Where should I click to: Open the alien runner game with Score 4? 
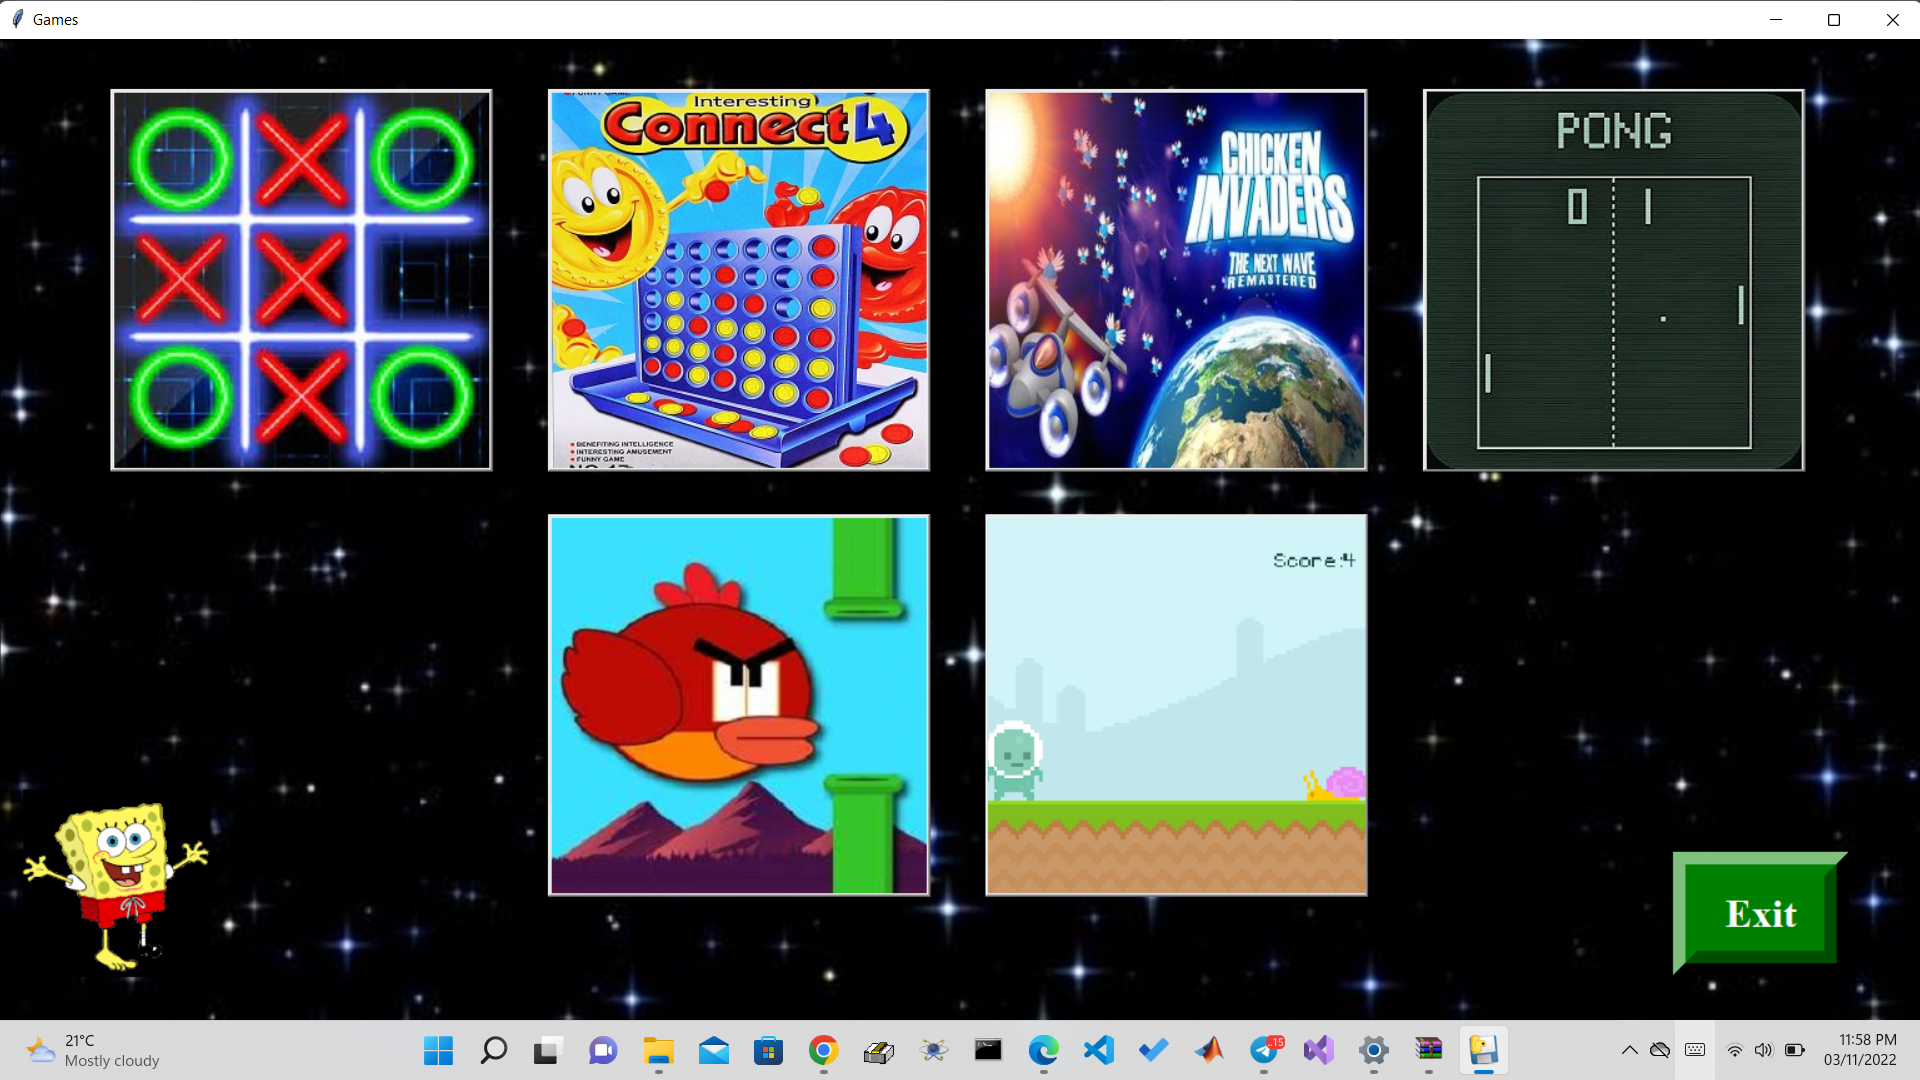click(1176, 705)
